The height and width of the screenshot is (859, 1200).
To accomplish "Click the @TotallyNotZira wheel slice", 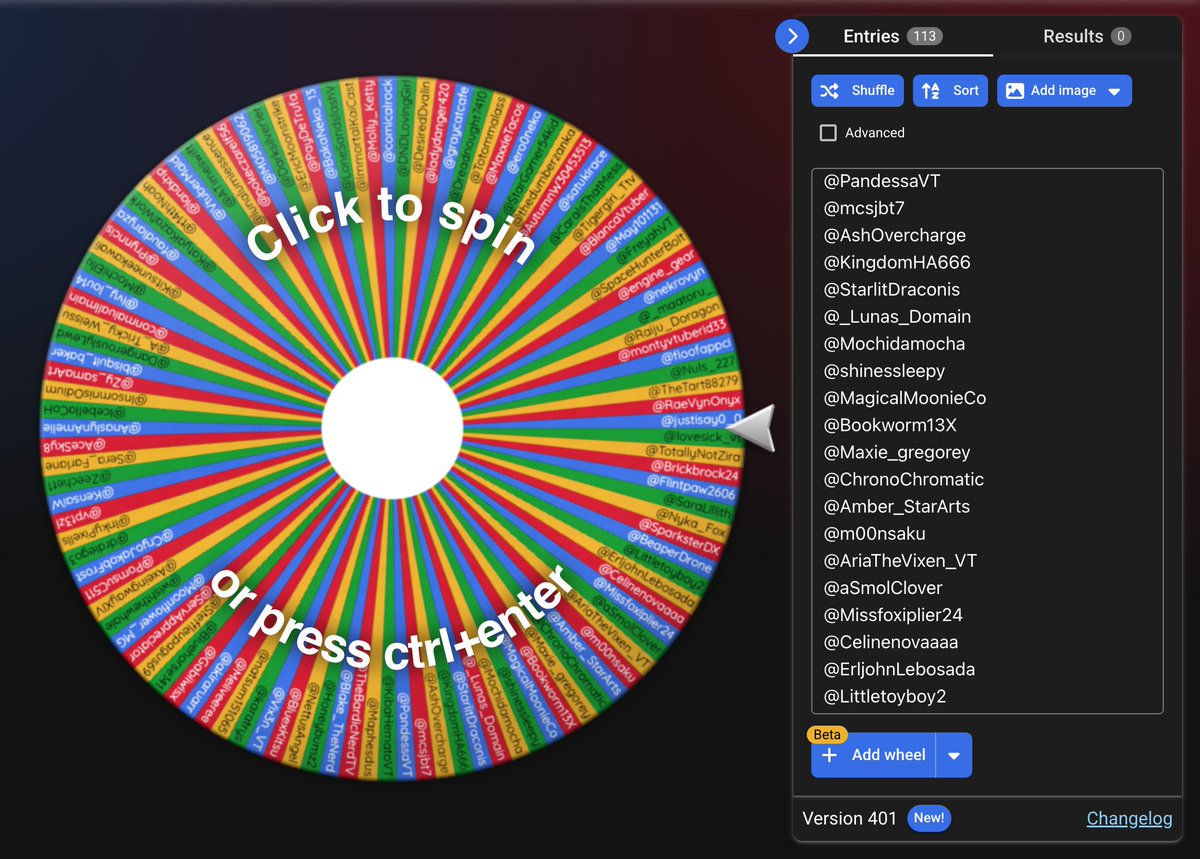I will point(695,453).
